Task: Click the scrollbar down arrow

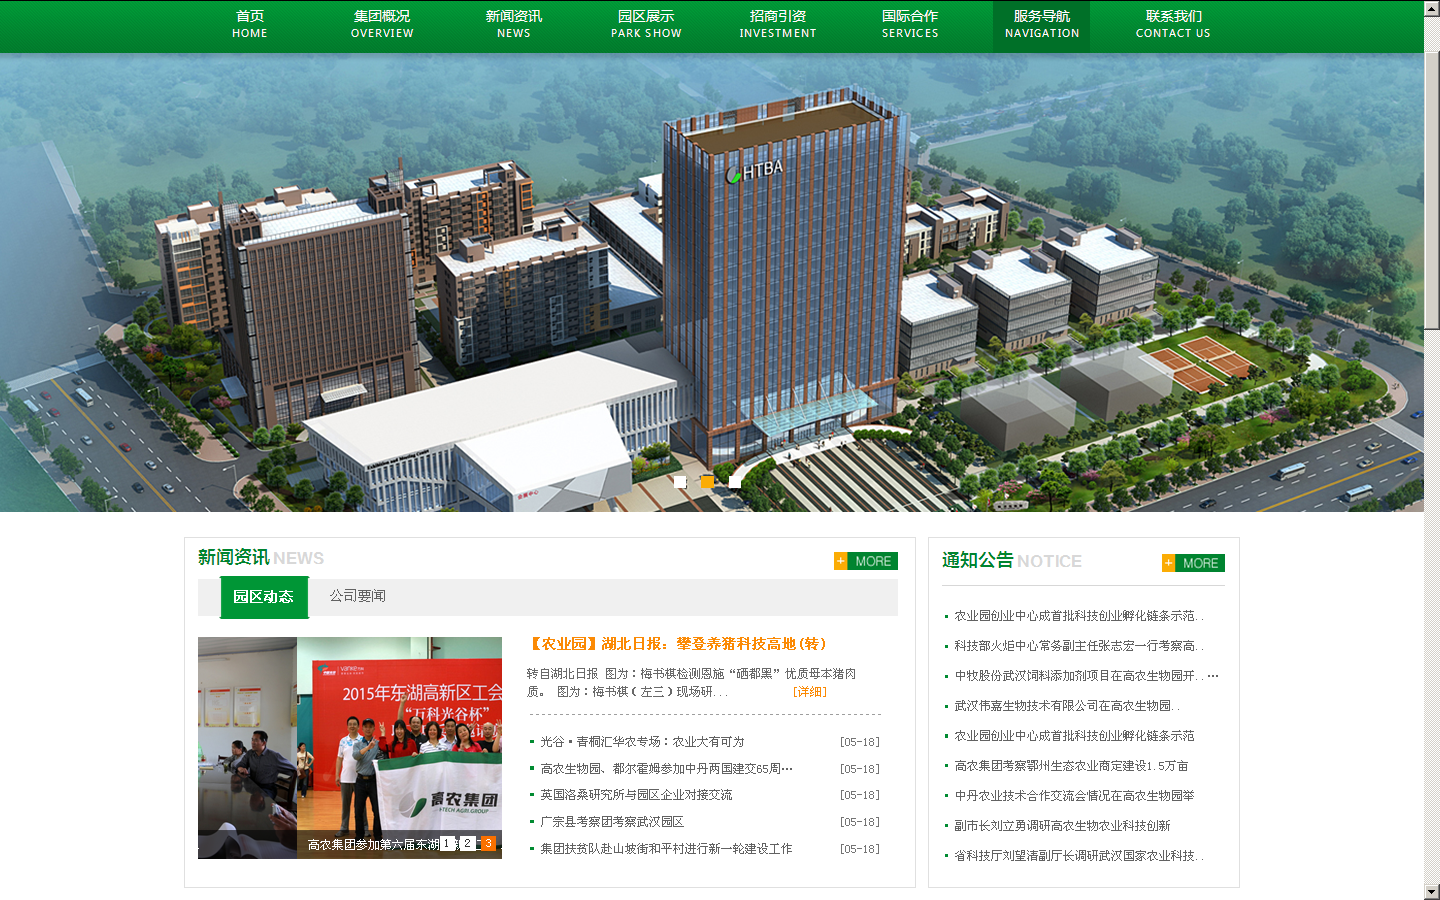Action: click(1432, 891)
